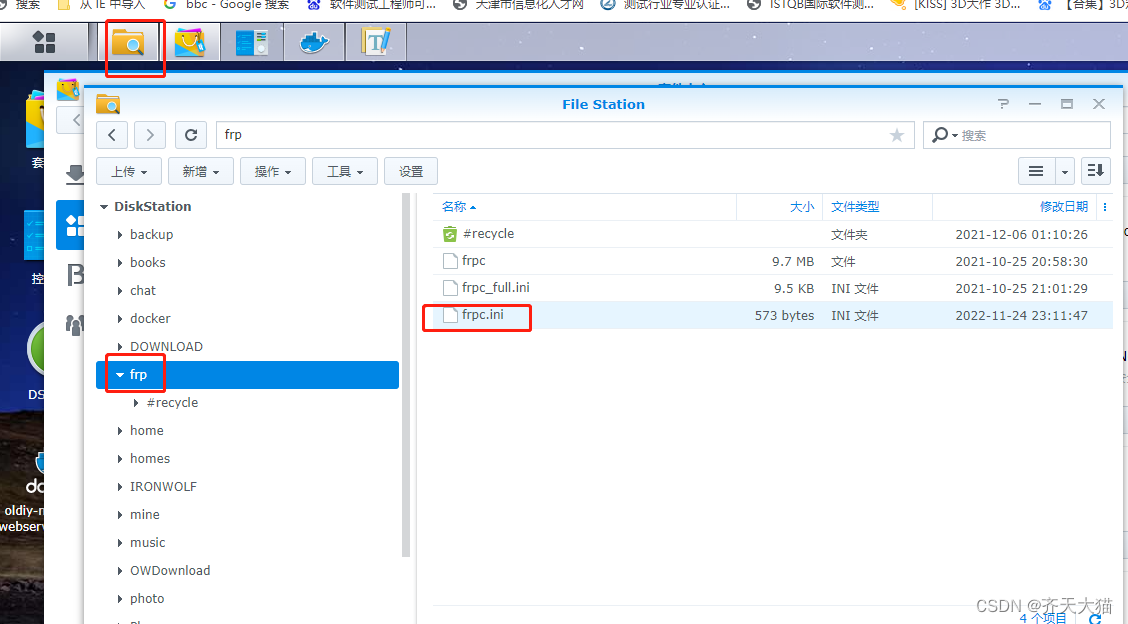Click the File Station title bar folder icon

108,104
